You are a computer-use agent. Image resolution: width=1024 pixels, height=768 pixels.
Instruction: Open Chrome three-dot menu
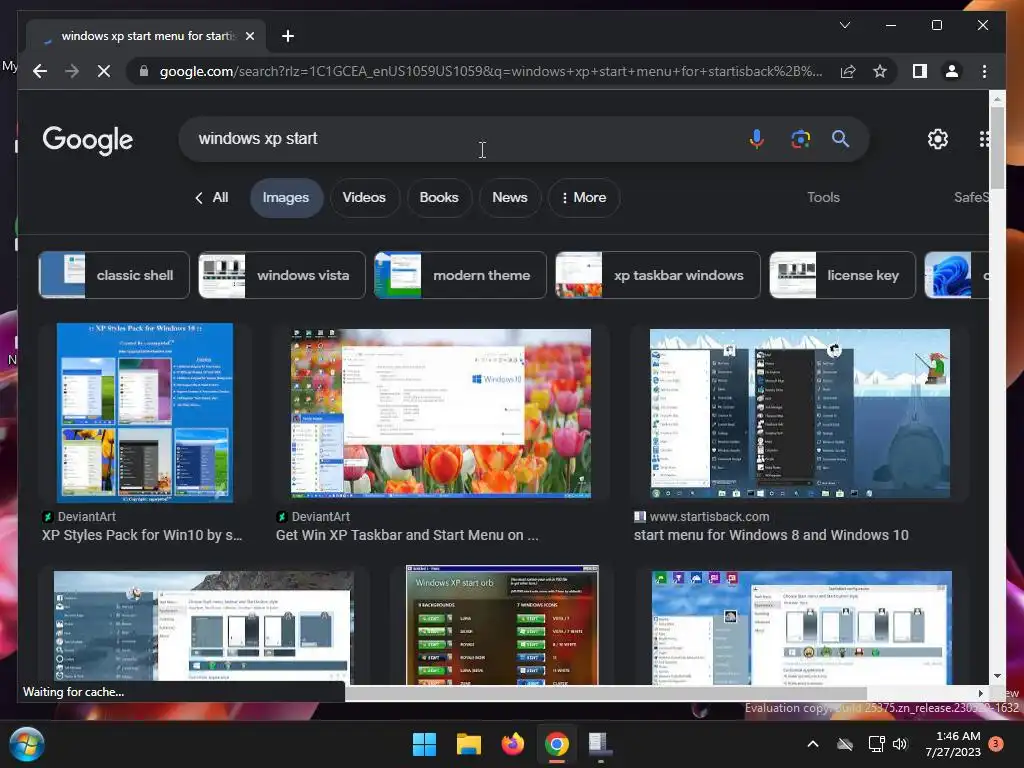984,71
